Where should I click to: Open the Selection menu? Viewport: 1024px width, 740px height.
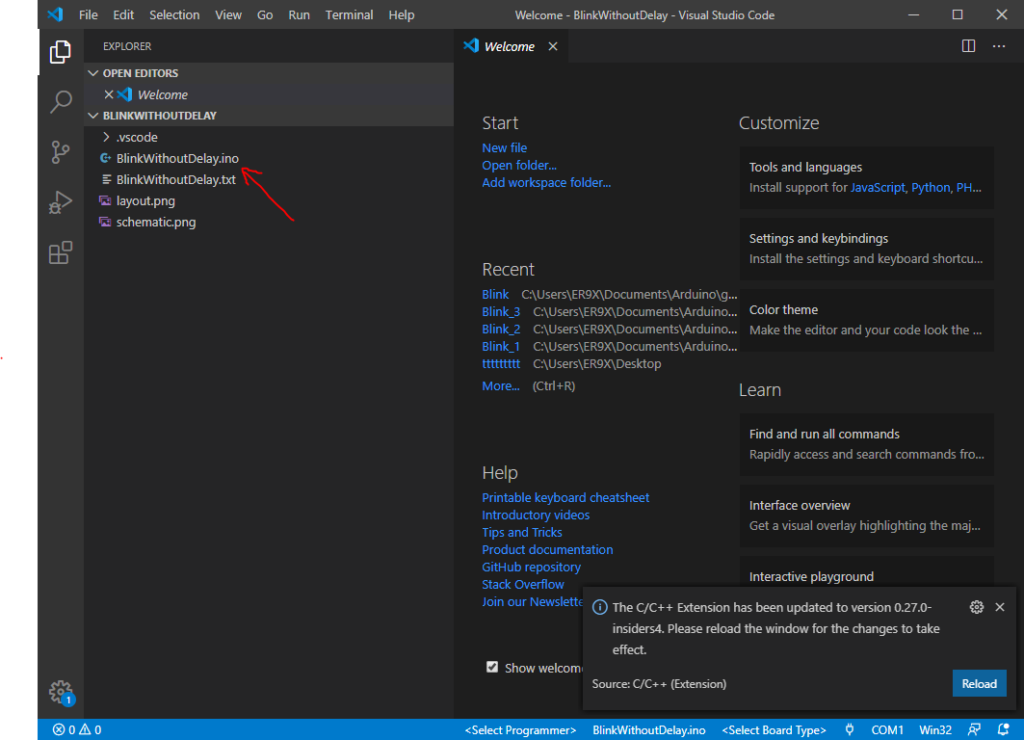tap(174, 14)
